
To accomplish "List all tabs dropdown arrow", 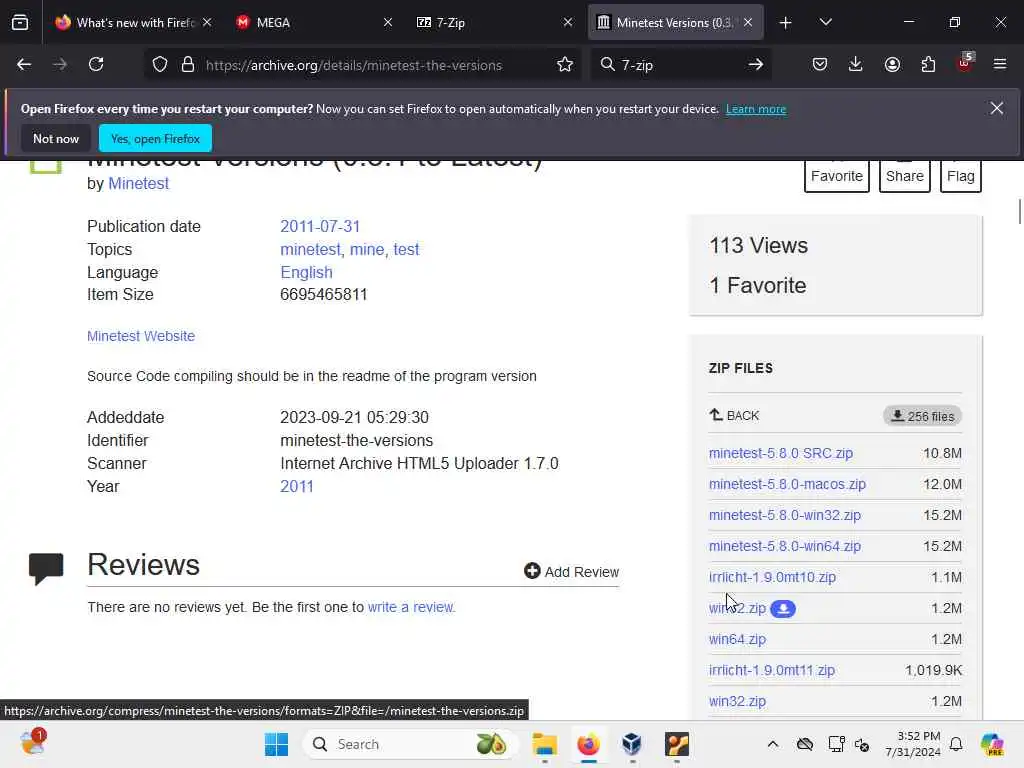I will 825,22.
